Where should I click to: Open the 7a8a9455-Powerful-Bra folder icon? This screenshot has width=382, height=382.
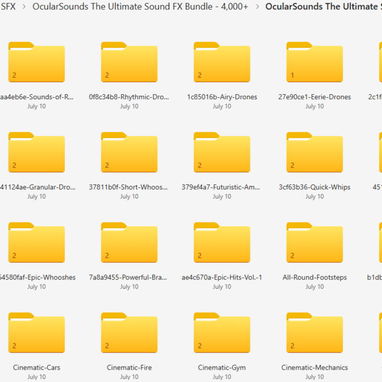pyautogui.click(x=129, y=243)
